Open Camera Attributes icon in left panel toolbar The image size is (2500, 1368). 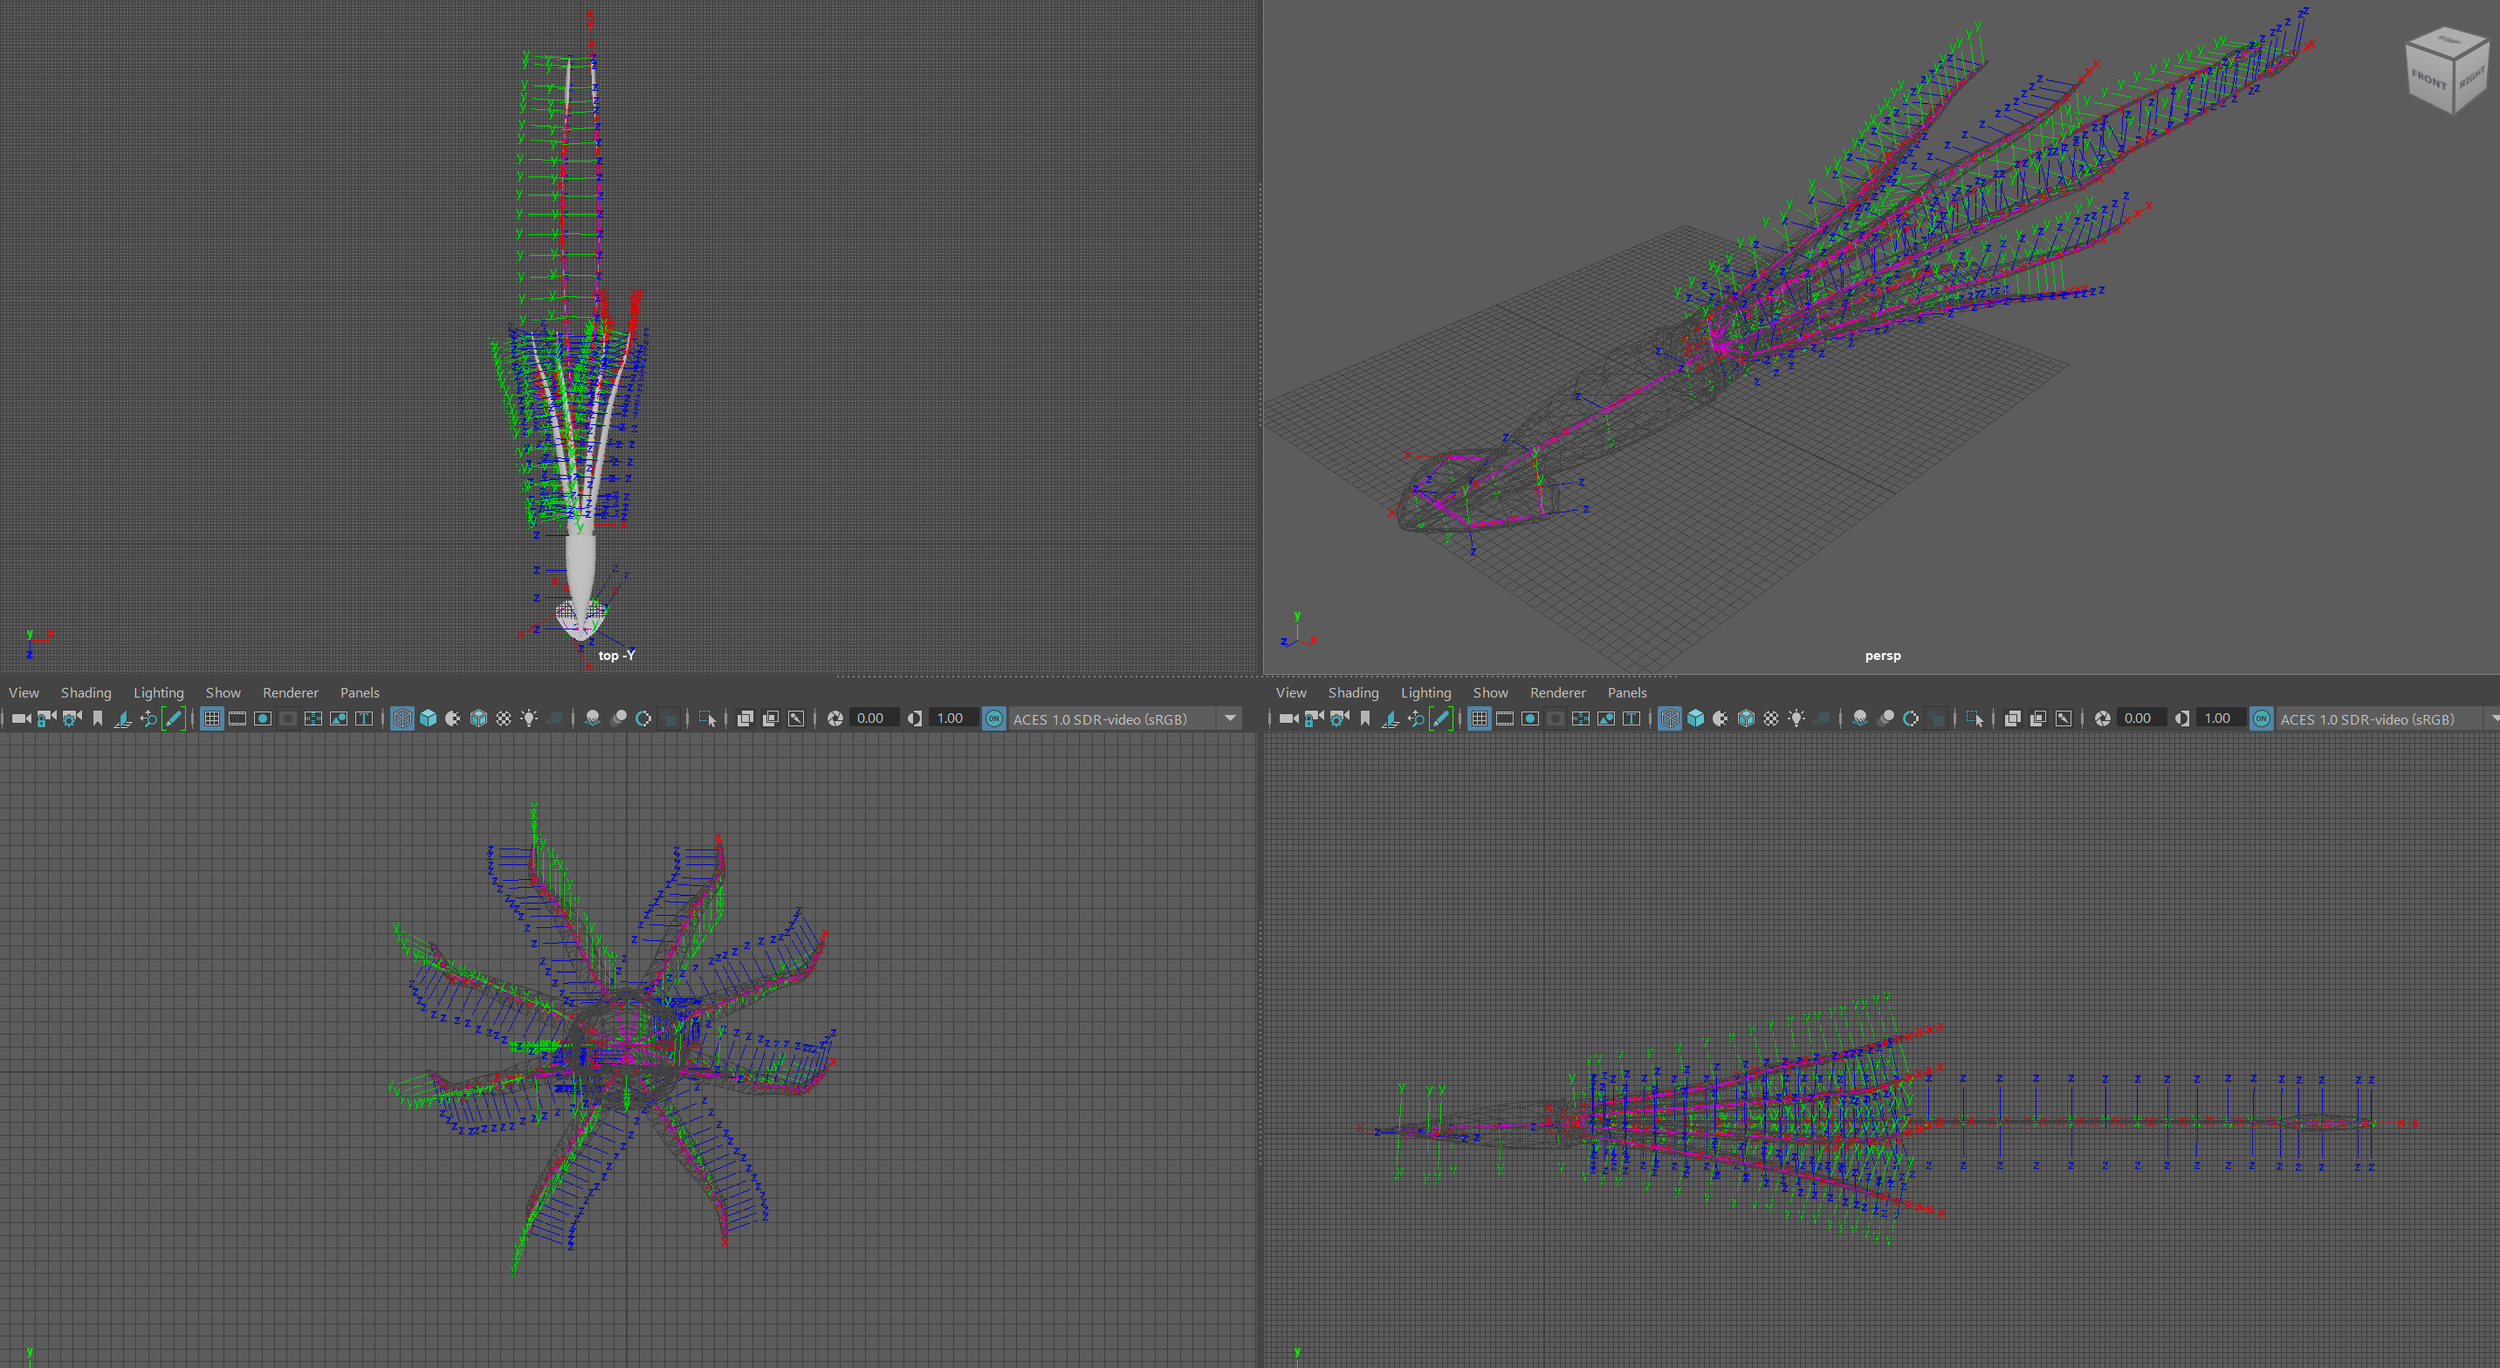71,718
